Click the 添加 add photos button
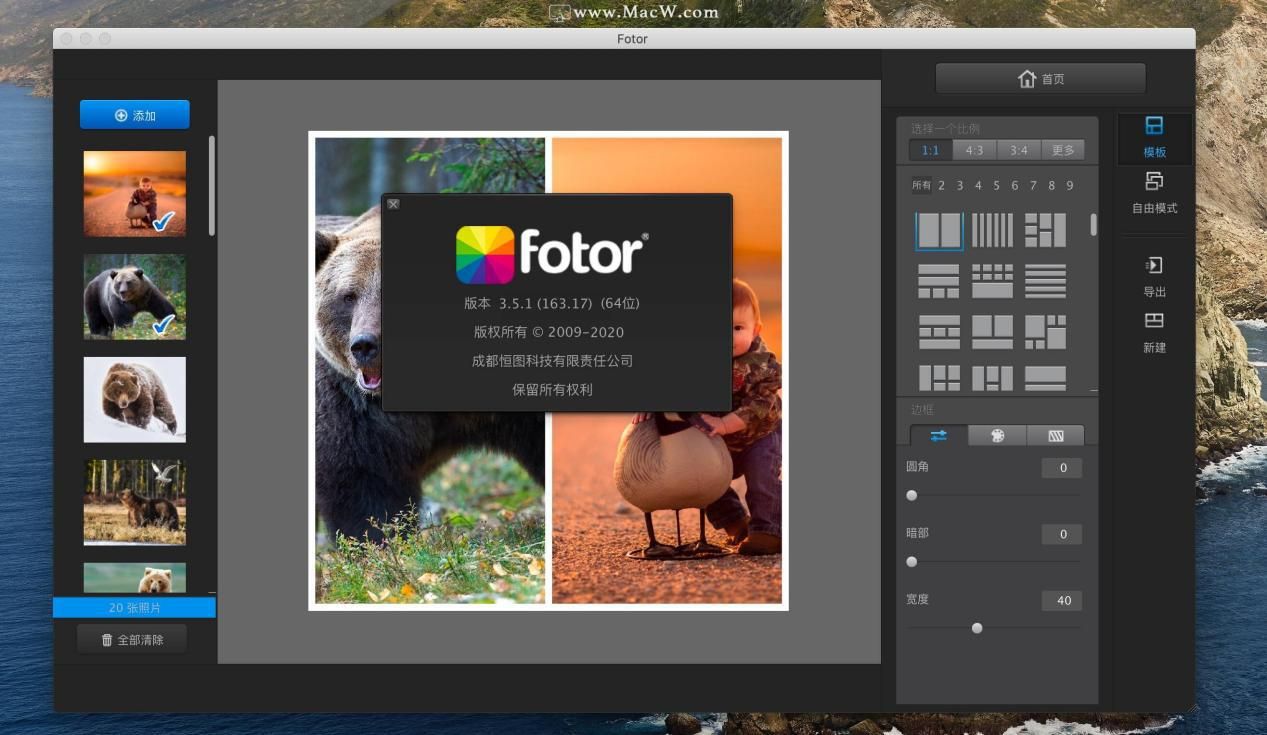 click(x=135, y=115)
